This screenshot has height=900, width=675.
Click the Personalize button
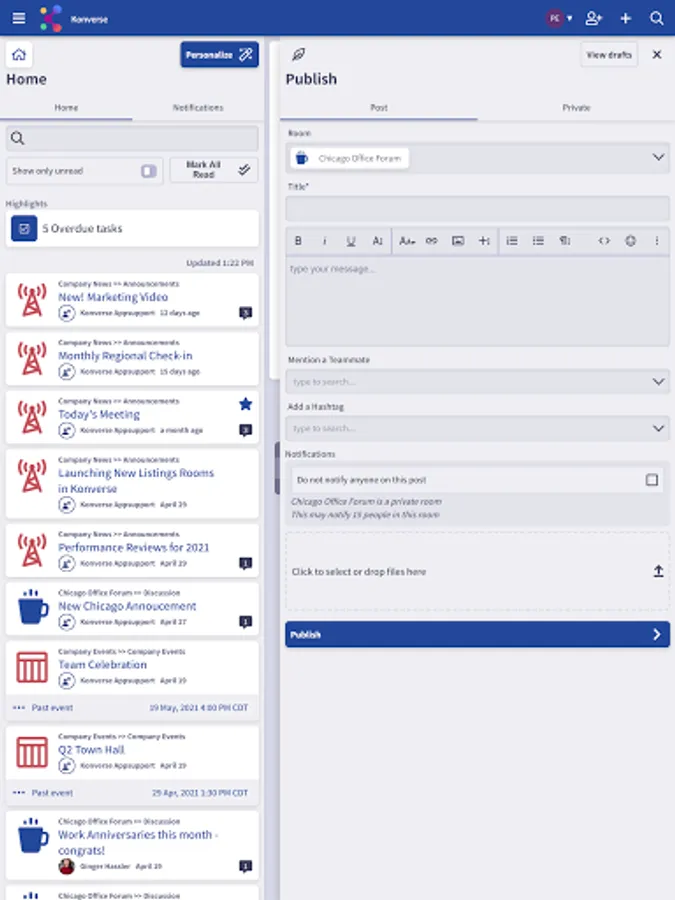[219, 55]
